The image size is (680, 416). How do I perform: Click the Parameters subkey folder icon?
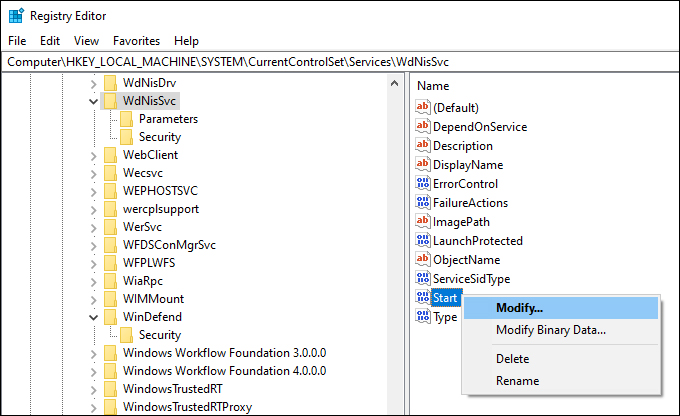(x=127, y=119)
